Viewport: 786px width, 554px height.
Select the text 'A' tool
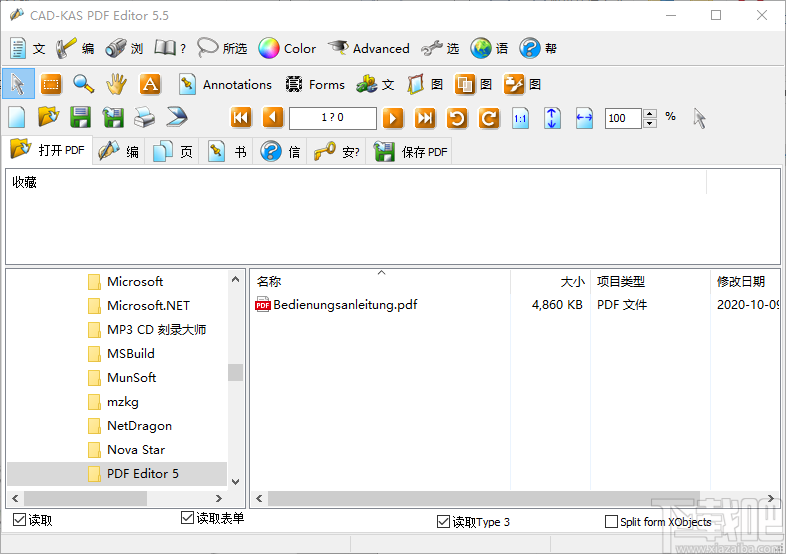(150, 84)
